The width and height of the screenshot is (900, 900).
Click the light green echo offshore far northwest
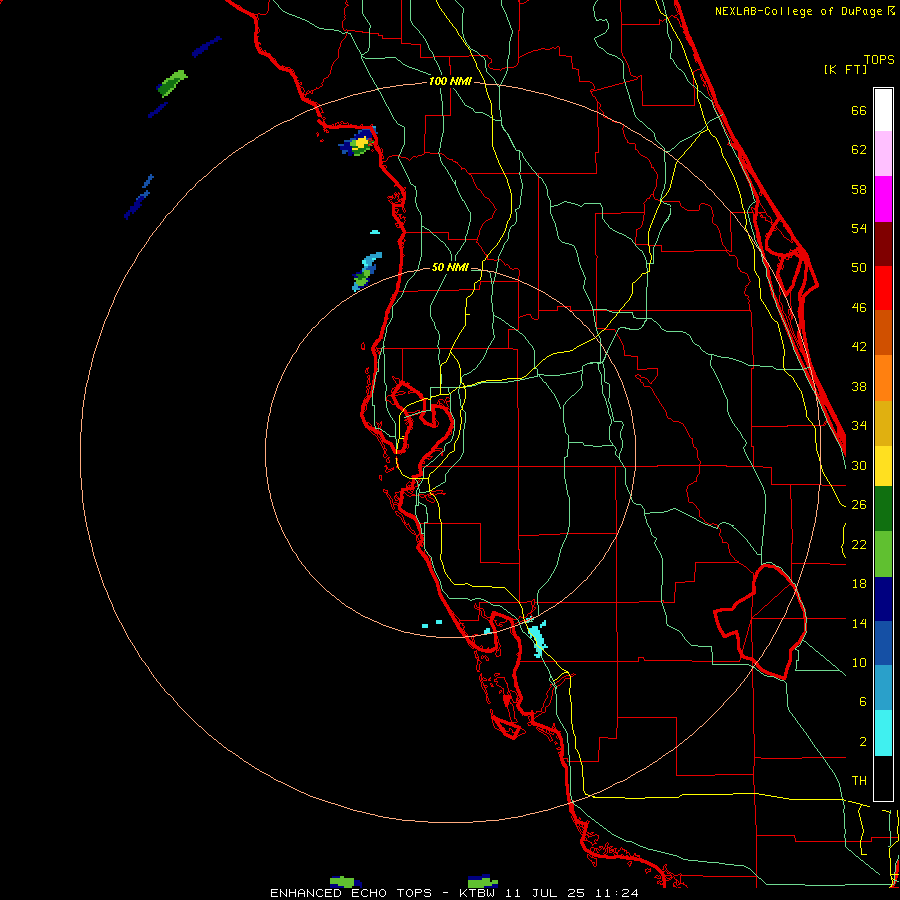[172, 83]
